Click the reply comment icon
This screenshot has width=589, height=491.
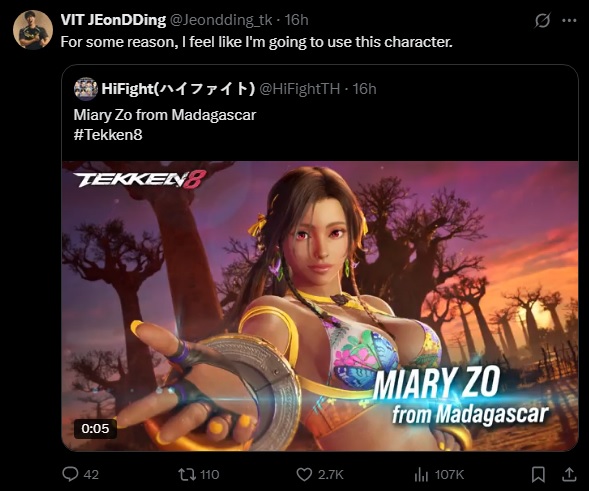(70, 474)
